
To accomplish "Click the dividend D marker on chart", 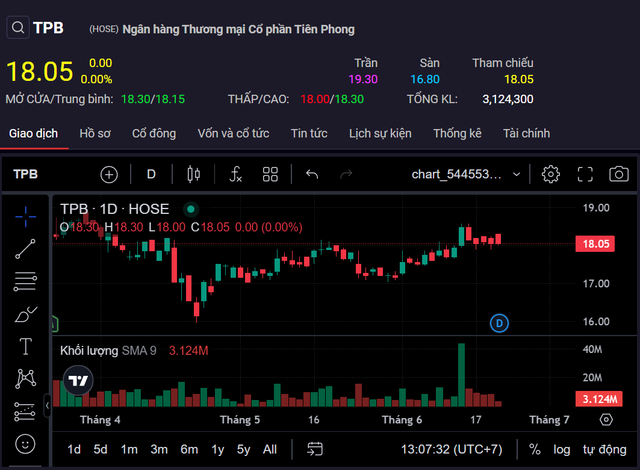I will pos(499,324).
